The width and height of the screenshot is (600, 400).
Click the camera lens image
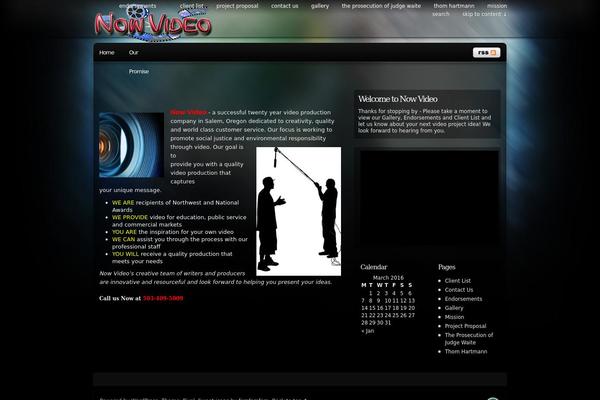(131, 145)
